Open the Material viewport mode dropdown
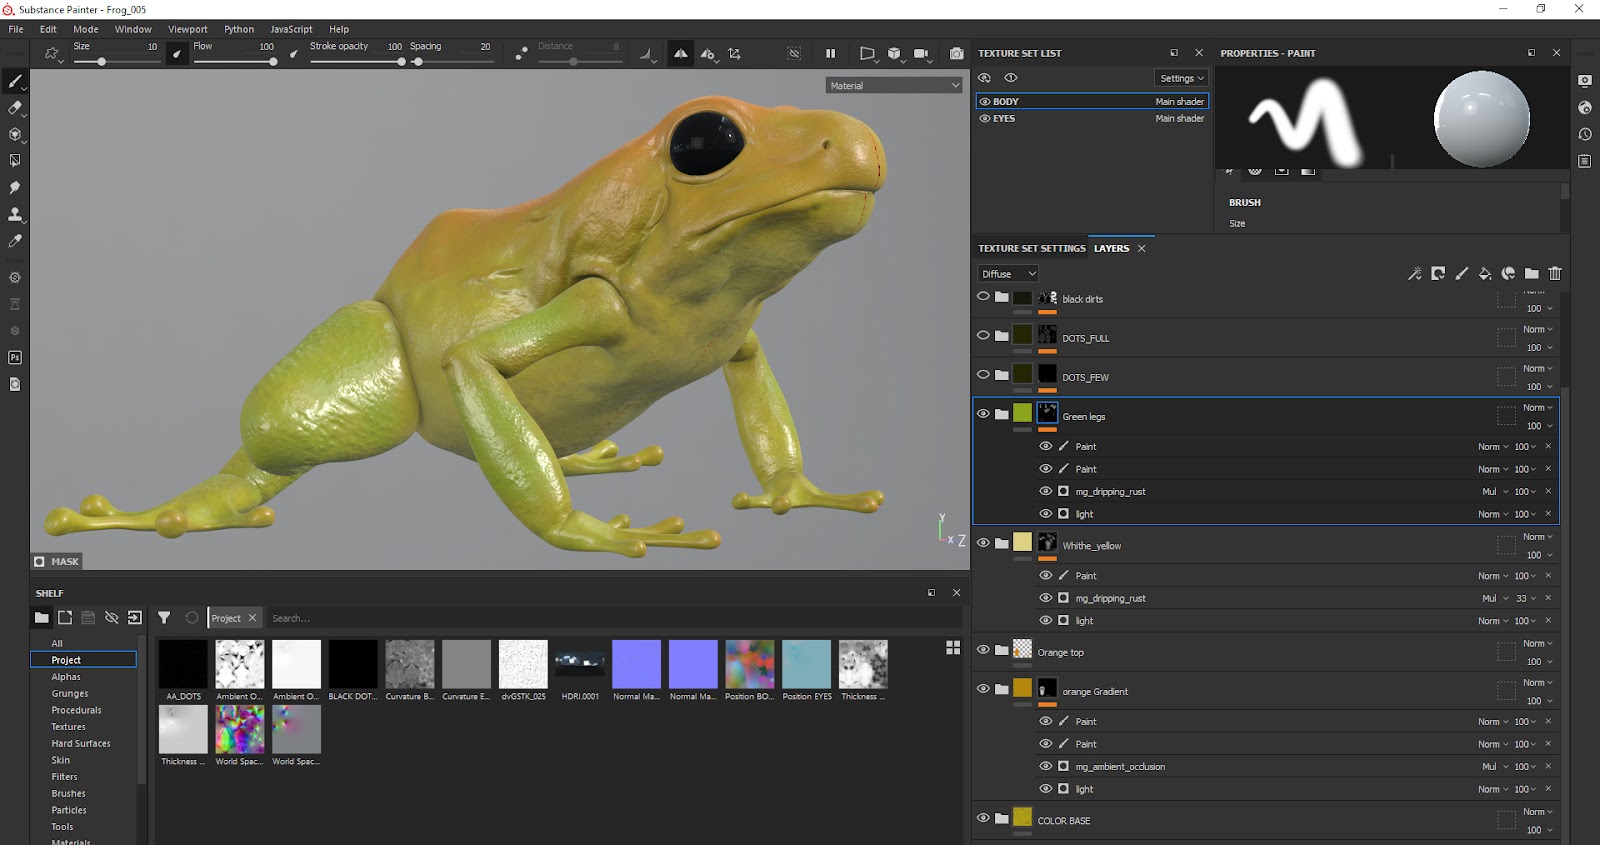1600x845 pixels. coord(894,86)
